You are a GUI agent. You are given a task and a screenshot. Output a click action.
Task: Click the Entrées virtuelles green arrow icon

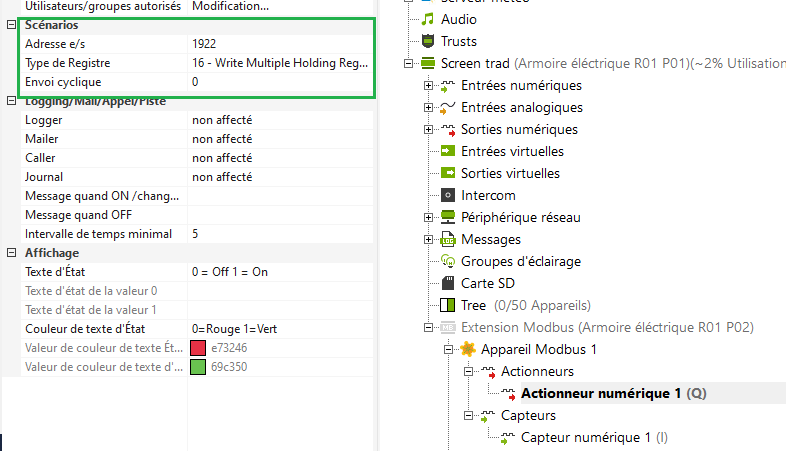tap(448, 151)
